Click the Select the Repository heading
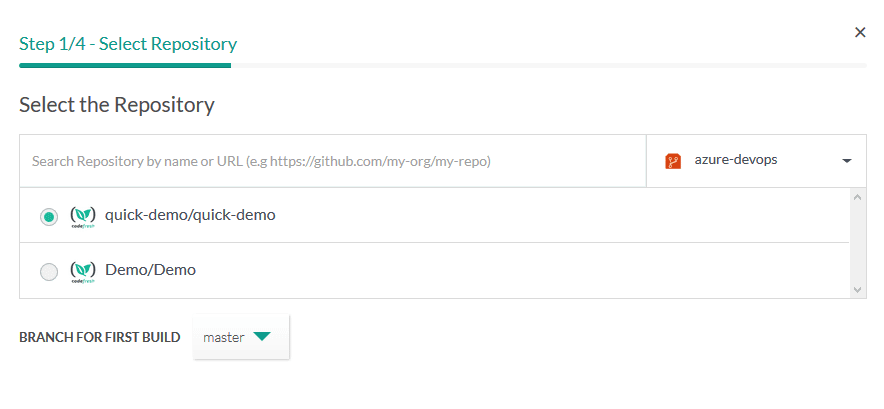Image resolution: width=884 pixels, height=409 pixels. click(x=117, y=105)
